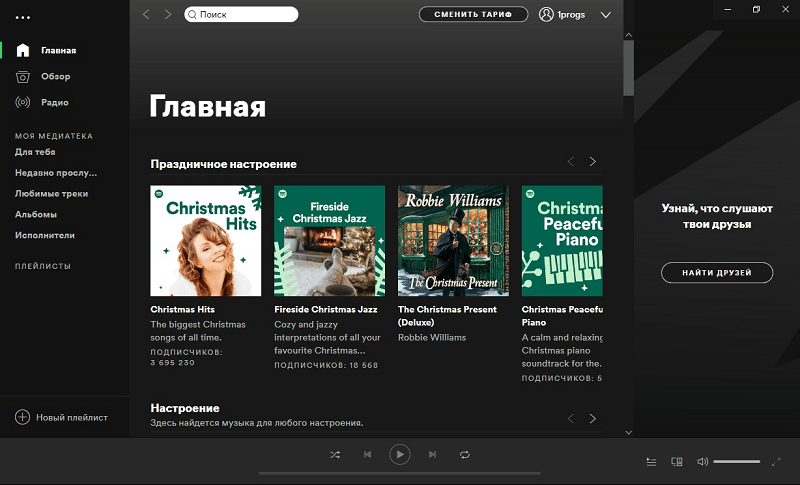Adjust the volume slider

point(736,461)
